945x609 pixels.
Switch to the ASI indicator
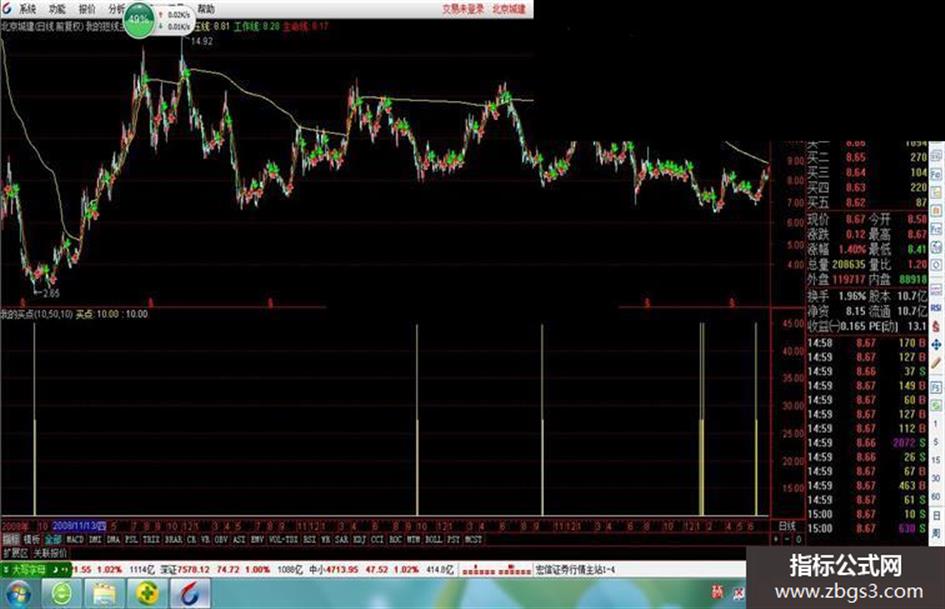237,539
